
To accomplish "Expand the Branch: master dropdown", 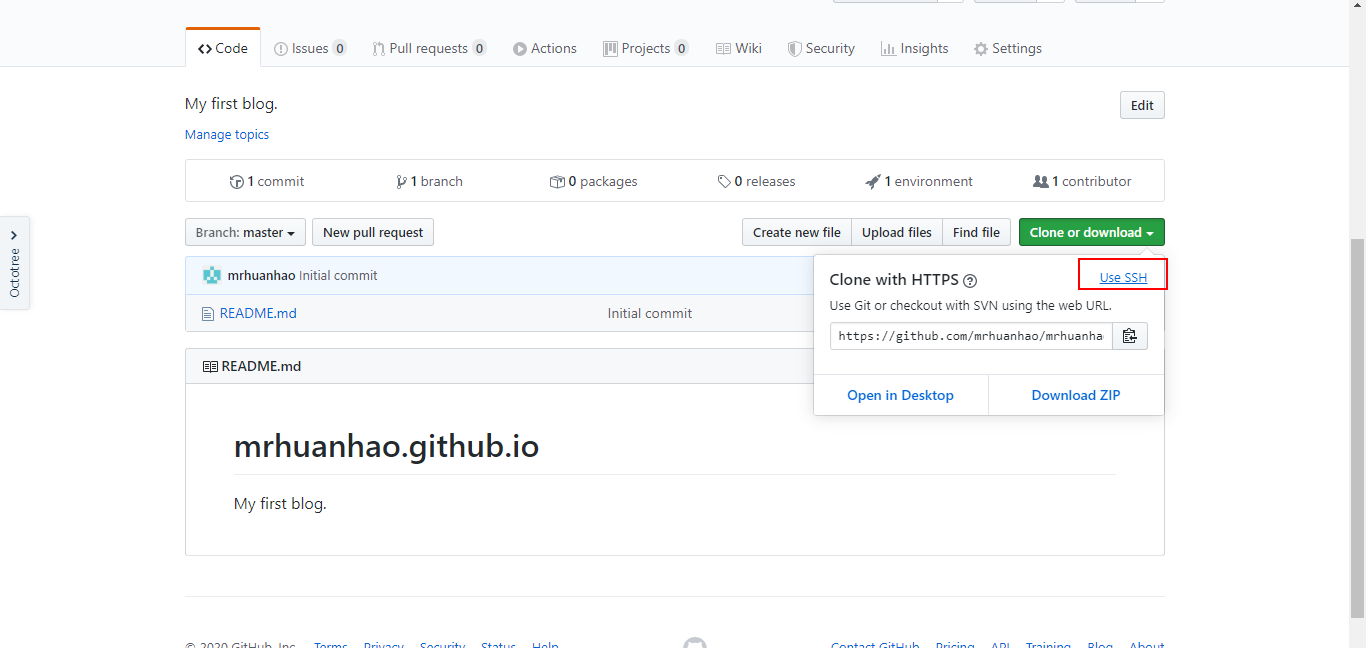I will pyautogui.click(x=245, y=232).
